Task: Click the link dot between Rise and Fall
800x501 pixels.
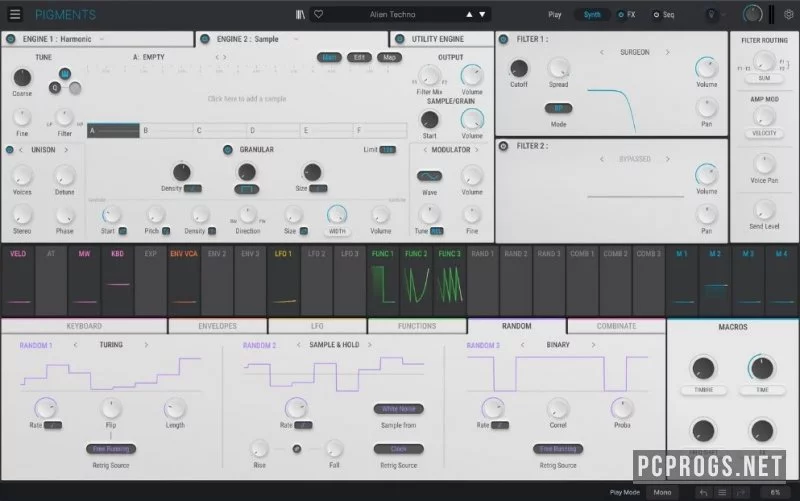Action: point(296,449)
